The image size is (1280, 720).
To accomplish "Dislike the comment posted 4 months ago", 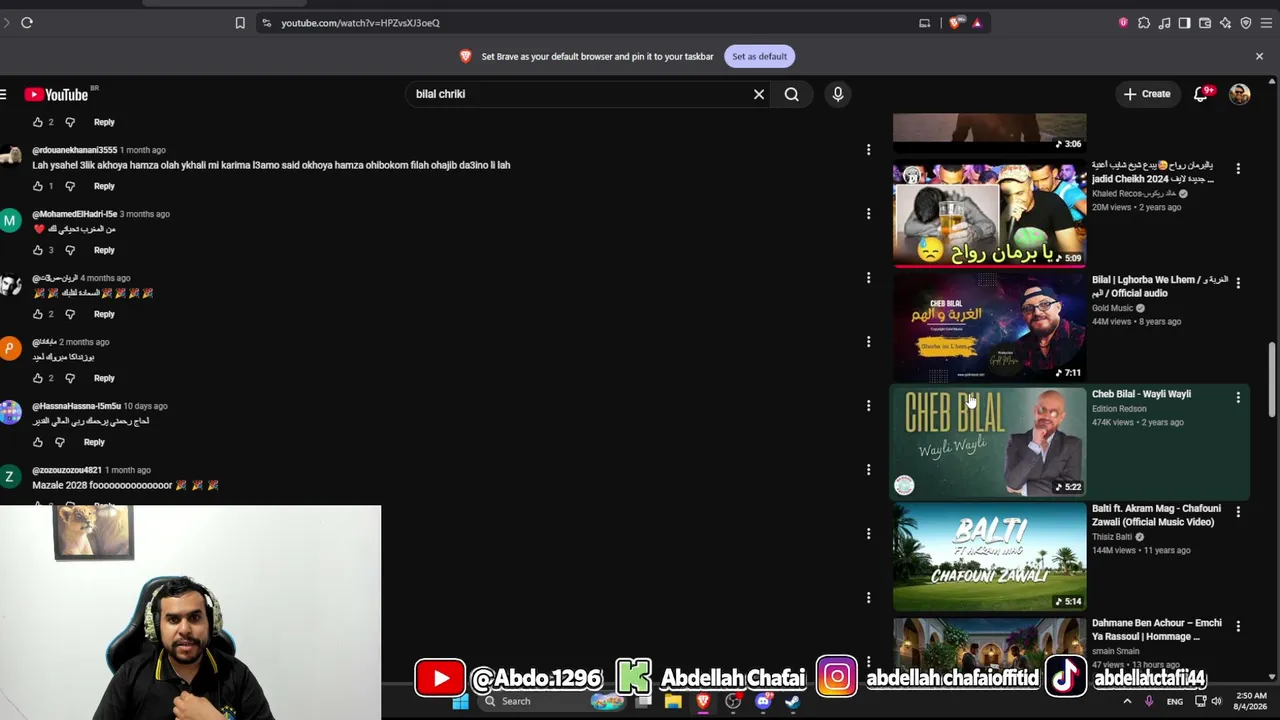I will click(70, 314).
